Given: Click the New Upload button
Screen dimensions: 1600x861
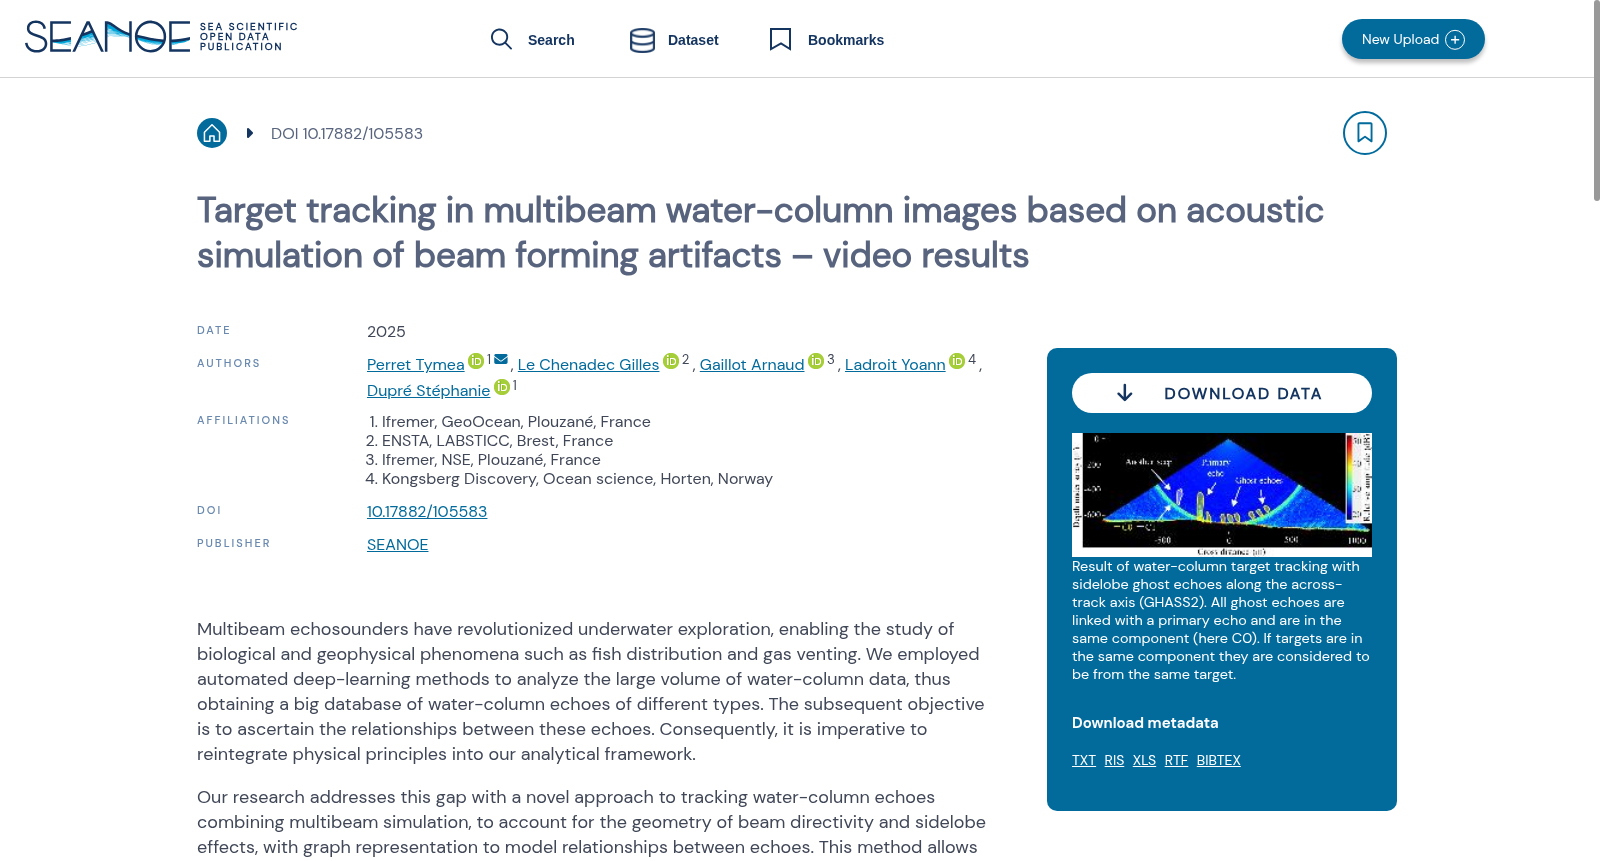Looking at the screenshot, I should tap(1413, 39).
